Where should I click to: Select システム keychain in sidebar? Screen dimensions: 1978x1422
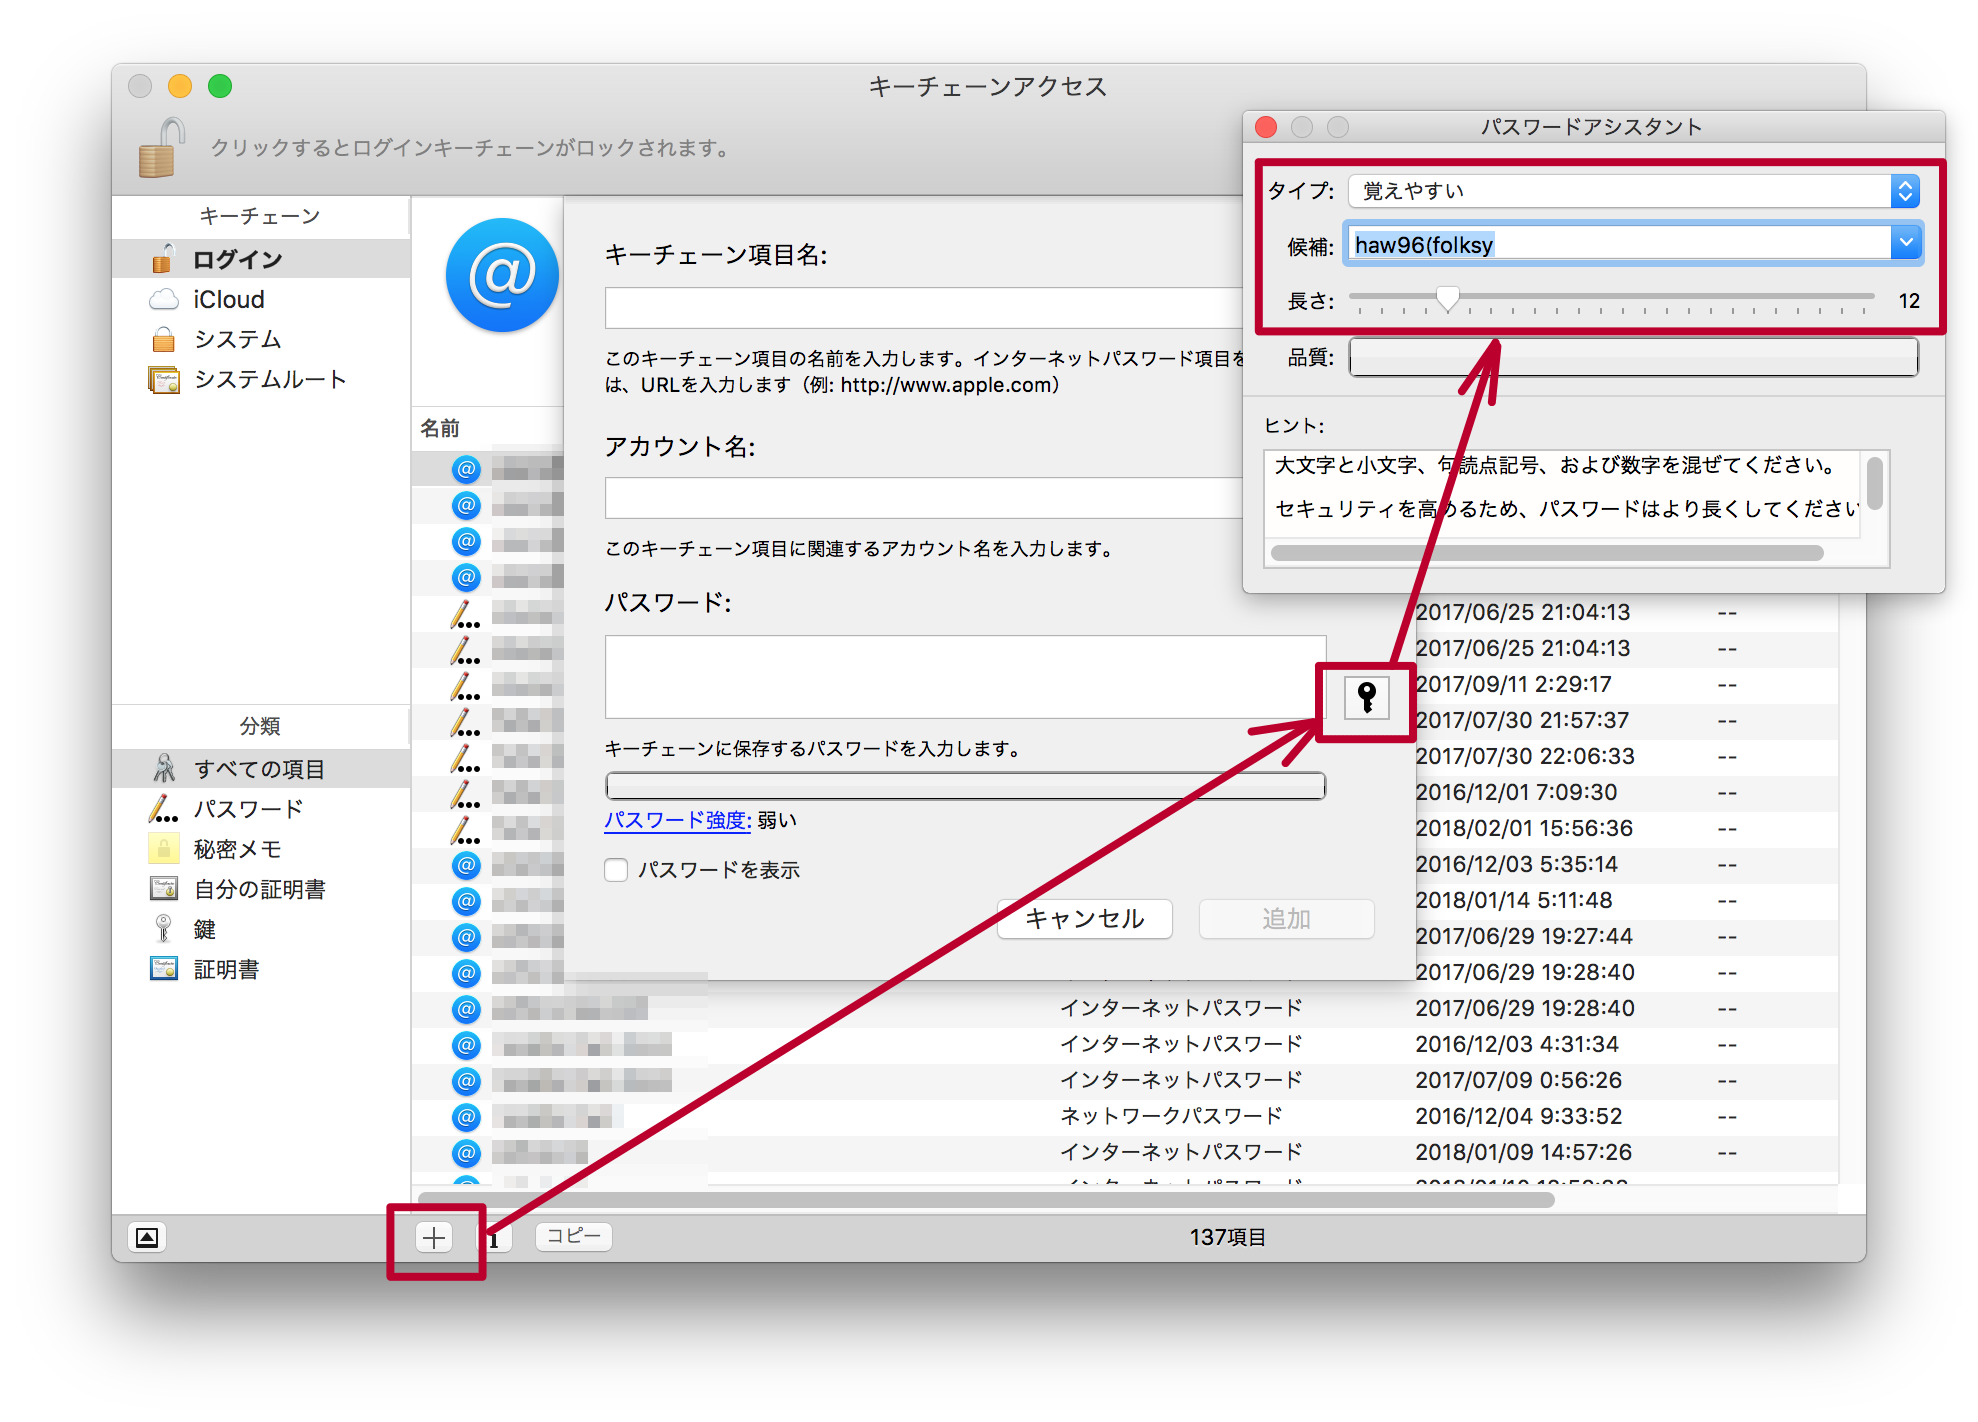[237, 339]
